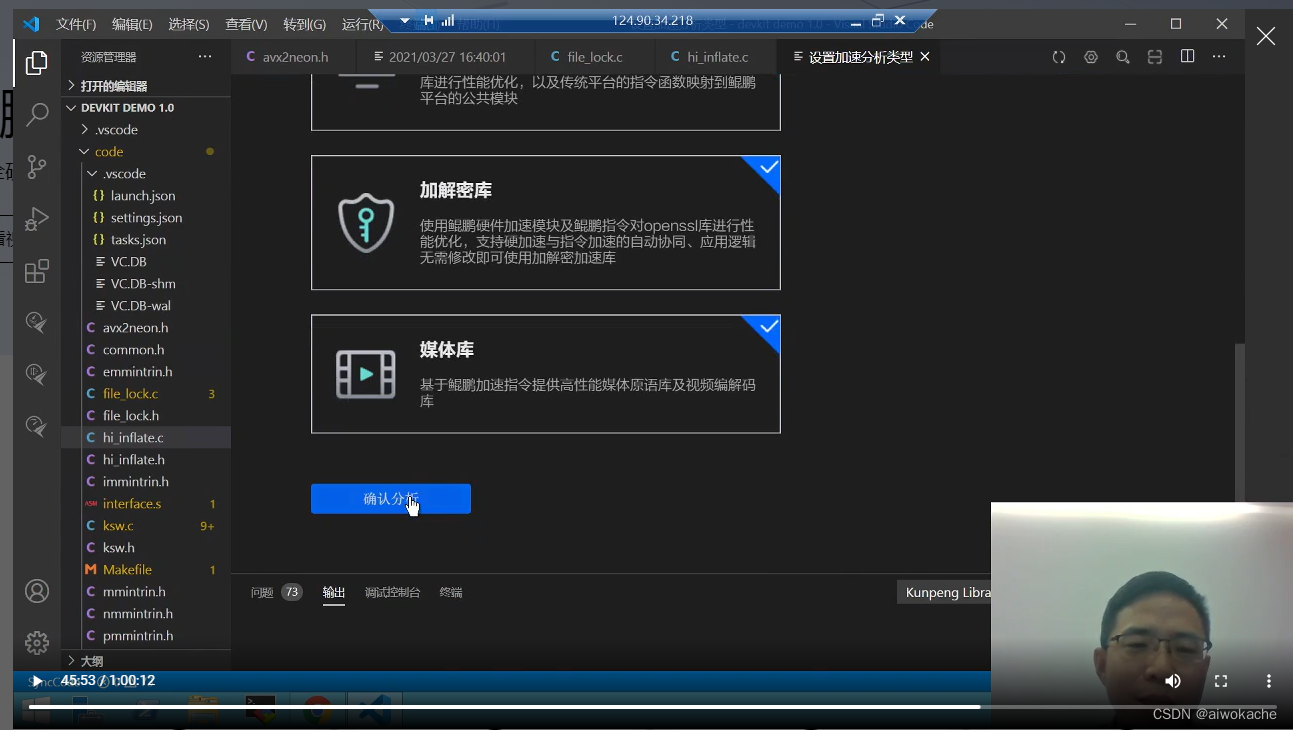Open the 转到(G) menu

[304, 24]
